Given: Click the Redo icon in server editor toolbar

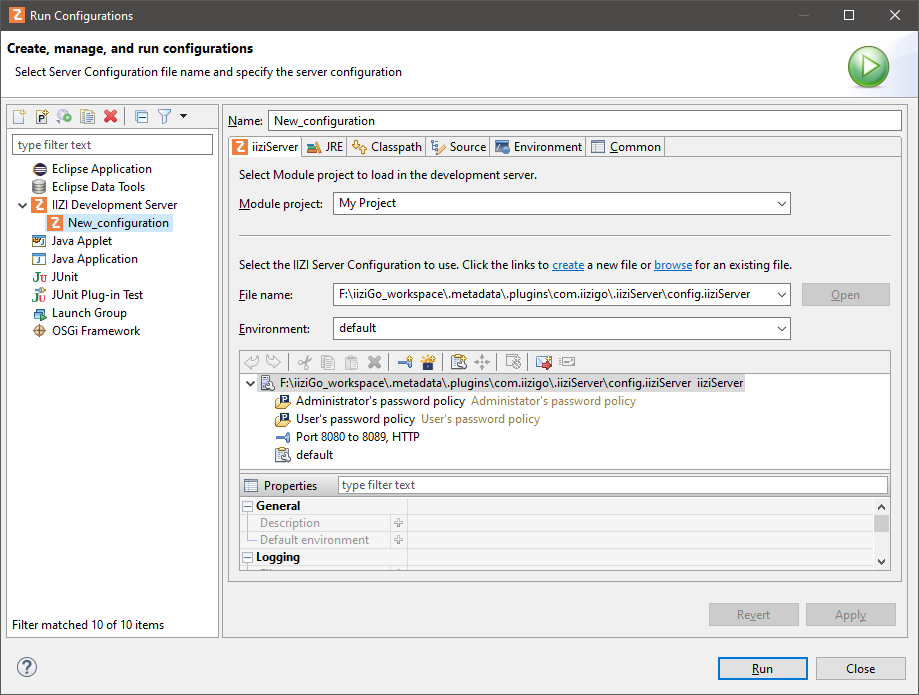Looking at the screenshot, I should tap(273, 362).
